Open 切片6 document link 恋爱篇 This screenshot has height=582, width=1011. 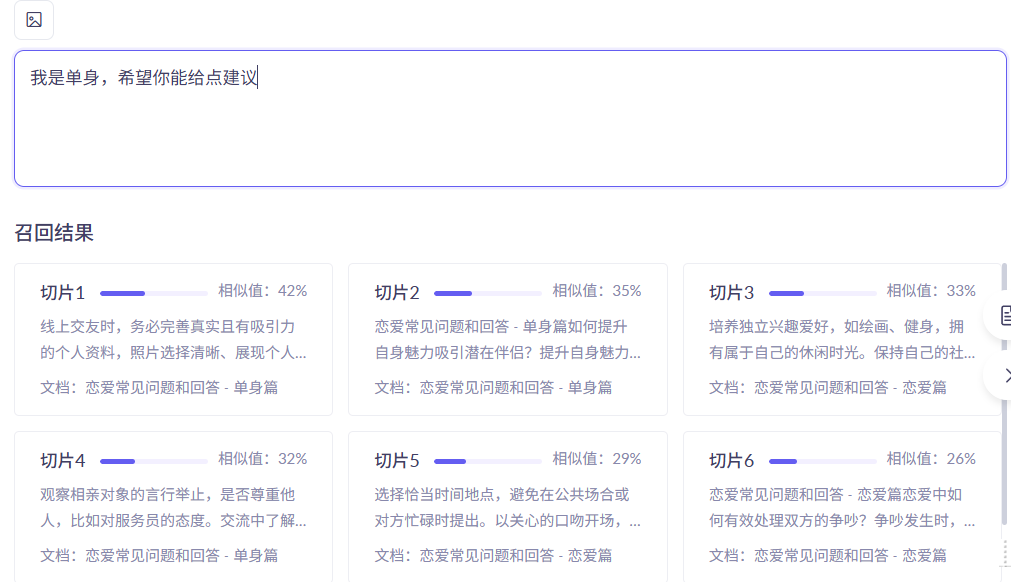pyautogui.click(x=828, y=556)
